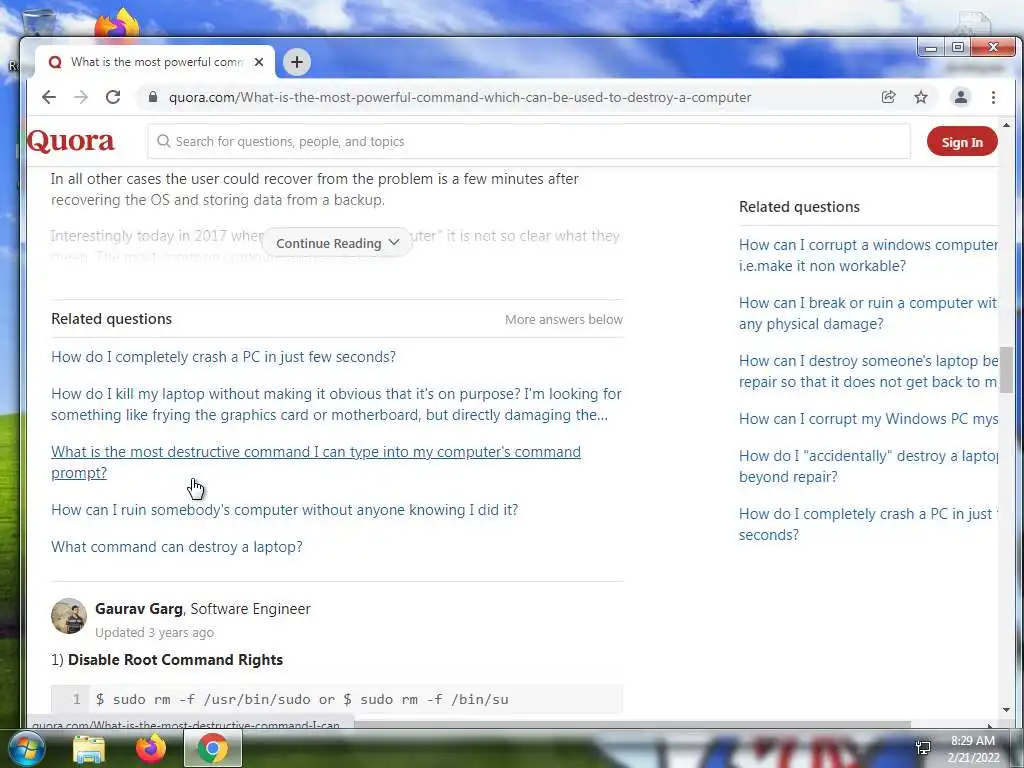Open Gaurav Garg author name link
This screenshot has width=1024, height=768.
tap(138, 609)
